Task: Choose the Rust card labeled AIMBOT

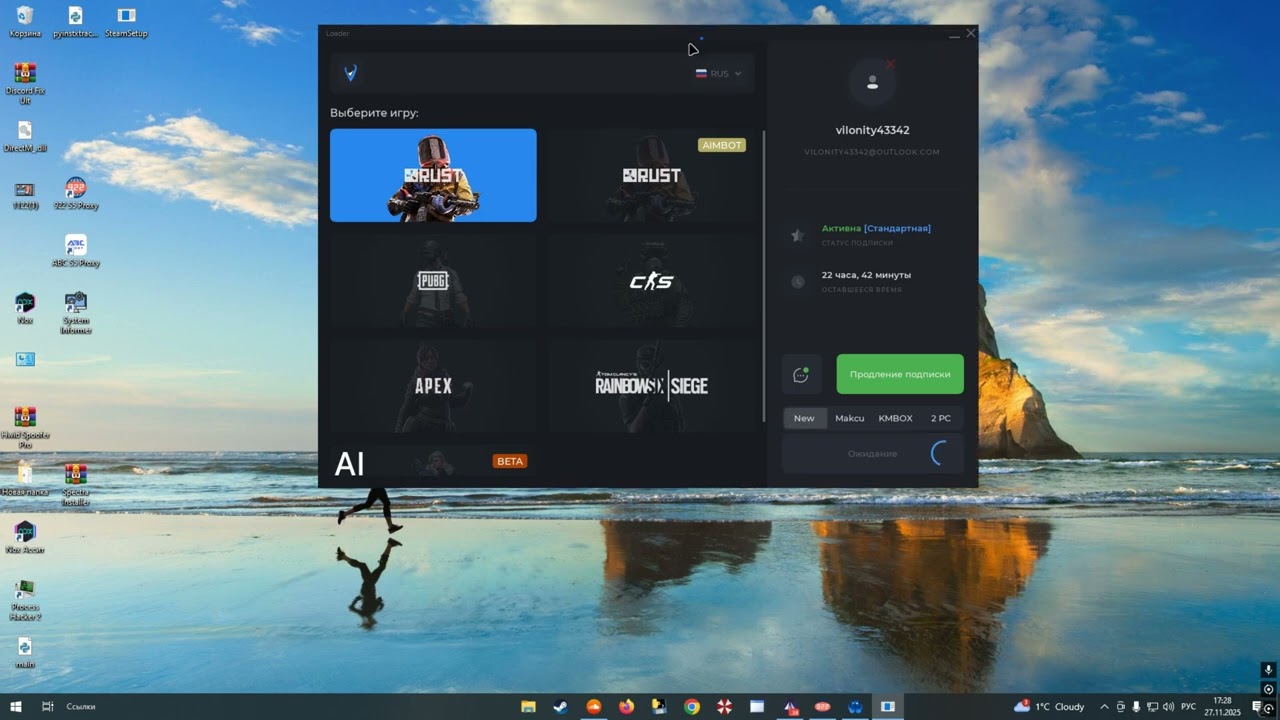Action: point(651,175)
